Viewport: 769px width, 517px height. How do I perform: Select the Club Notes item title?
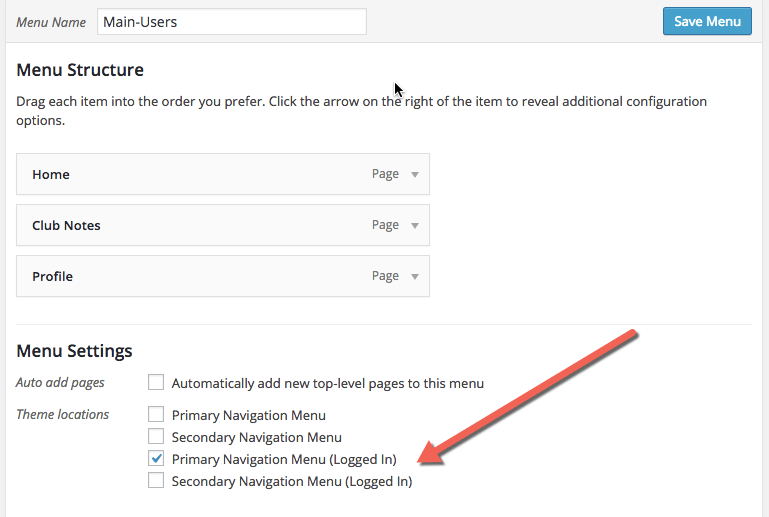[66, 226]
